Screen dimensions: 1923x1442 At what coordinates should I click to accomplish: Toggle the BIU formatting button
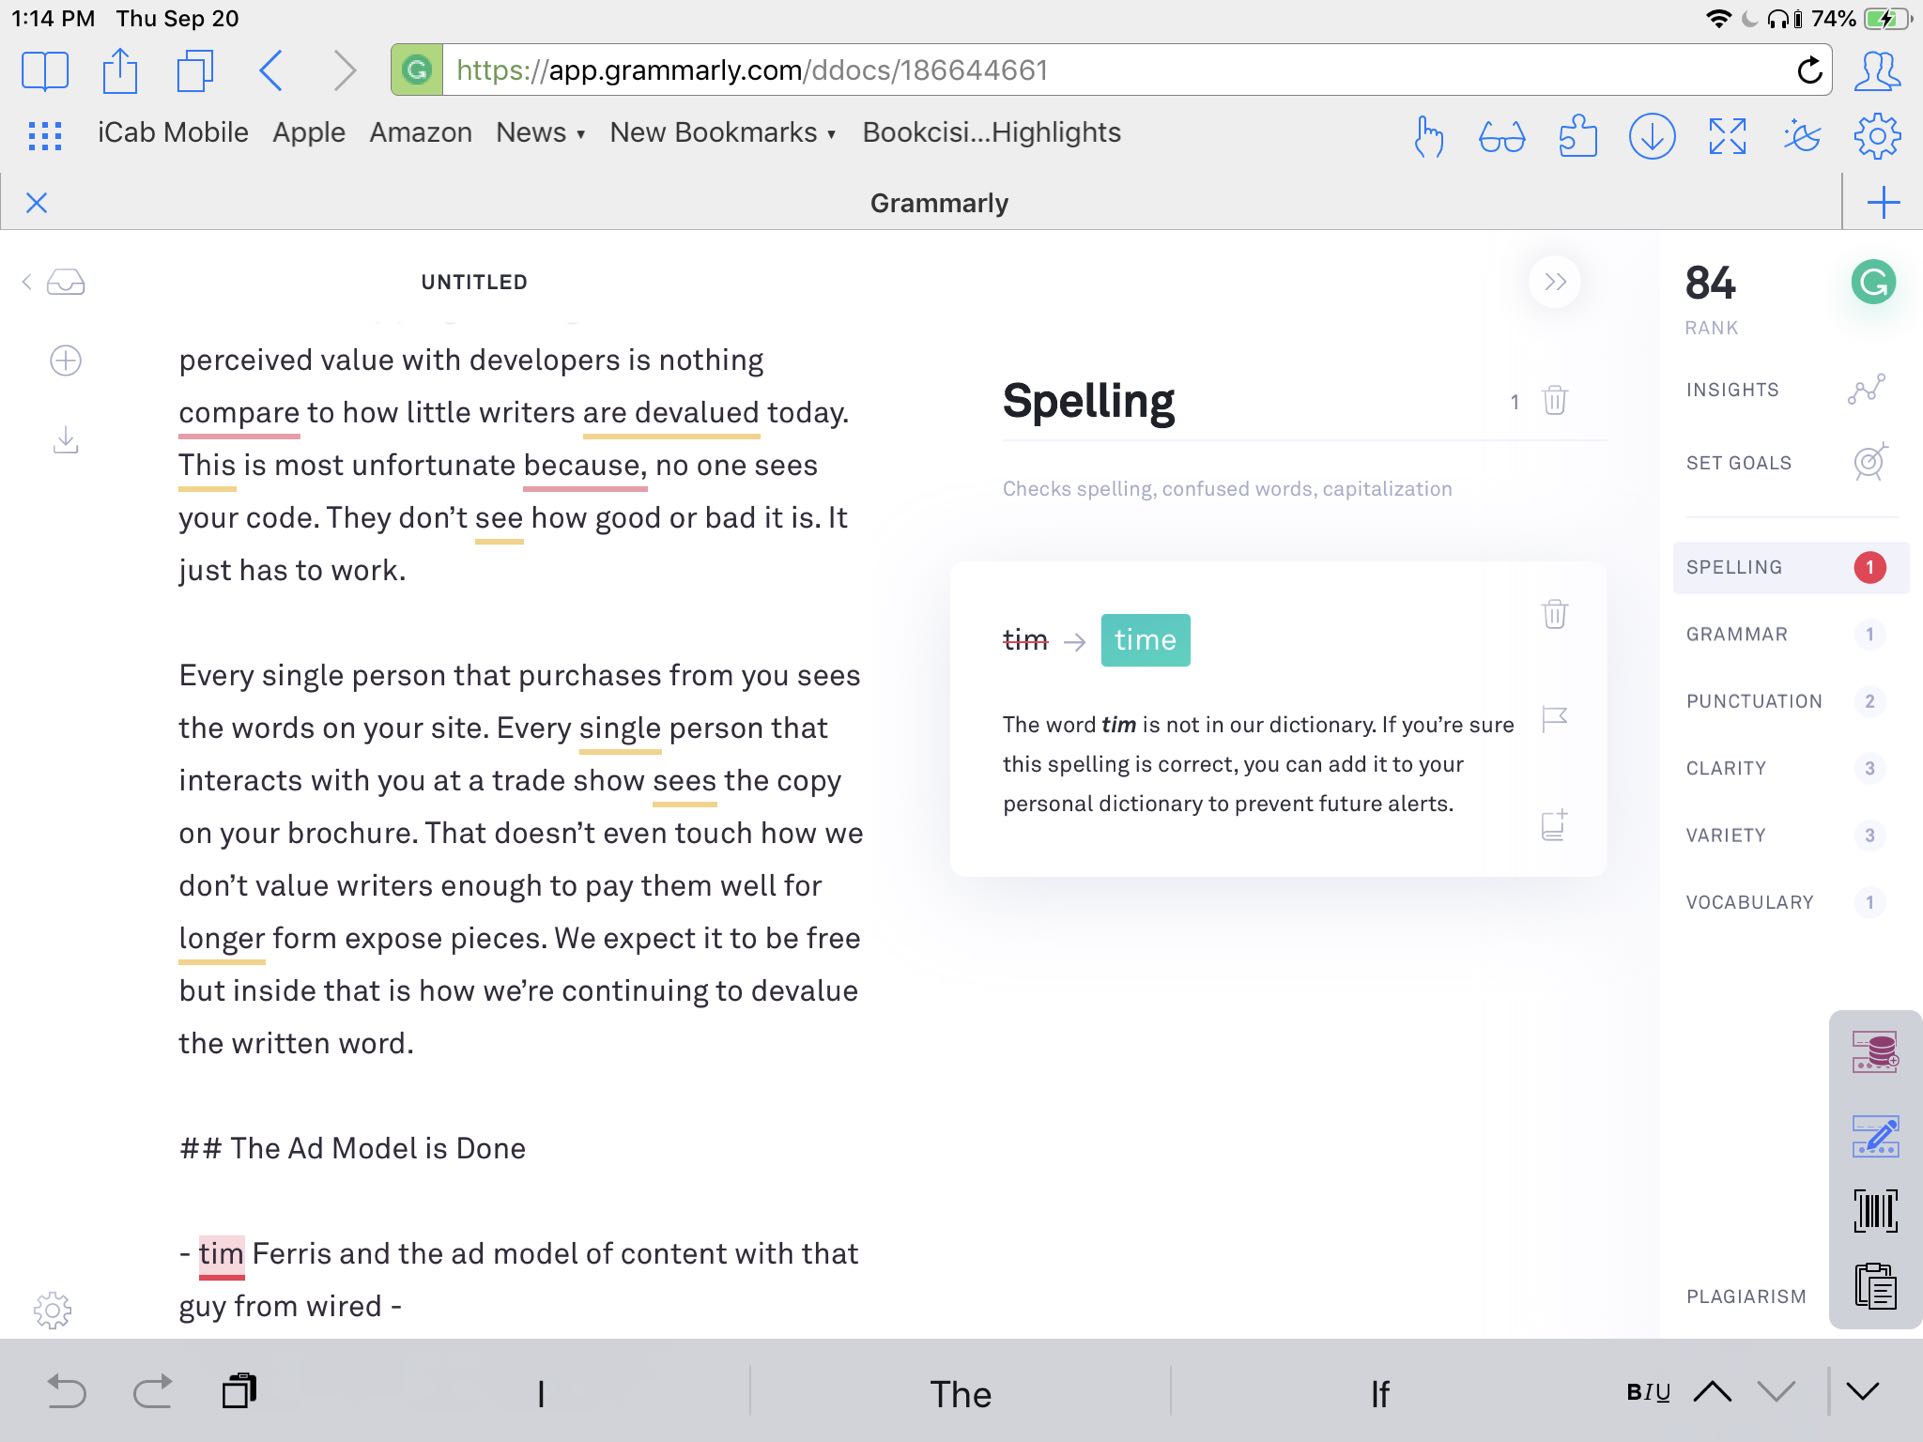(x=1648, y=1392)
